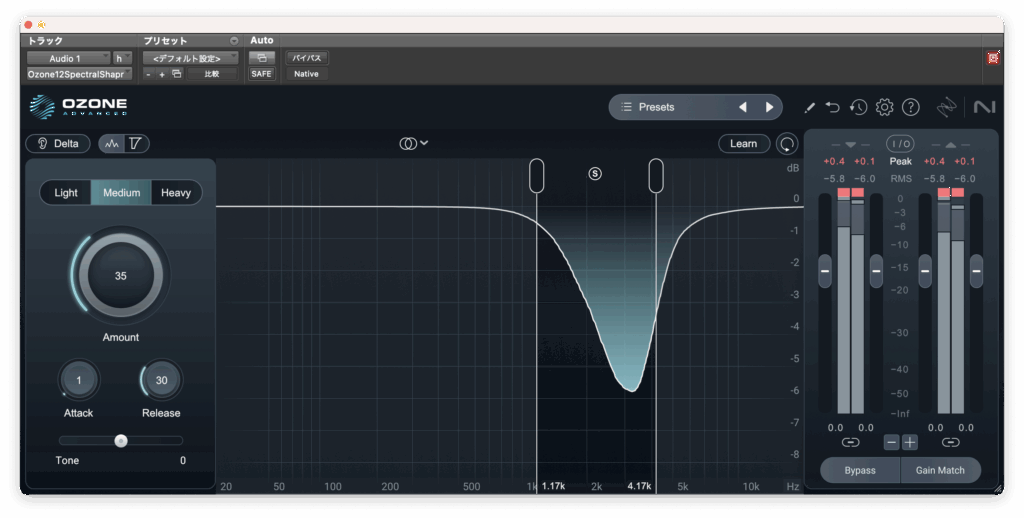Click the reset circular arrow beside Learn
The image size is (1024, 518).
click(788, 144)
